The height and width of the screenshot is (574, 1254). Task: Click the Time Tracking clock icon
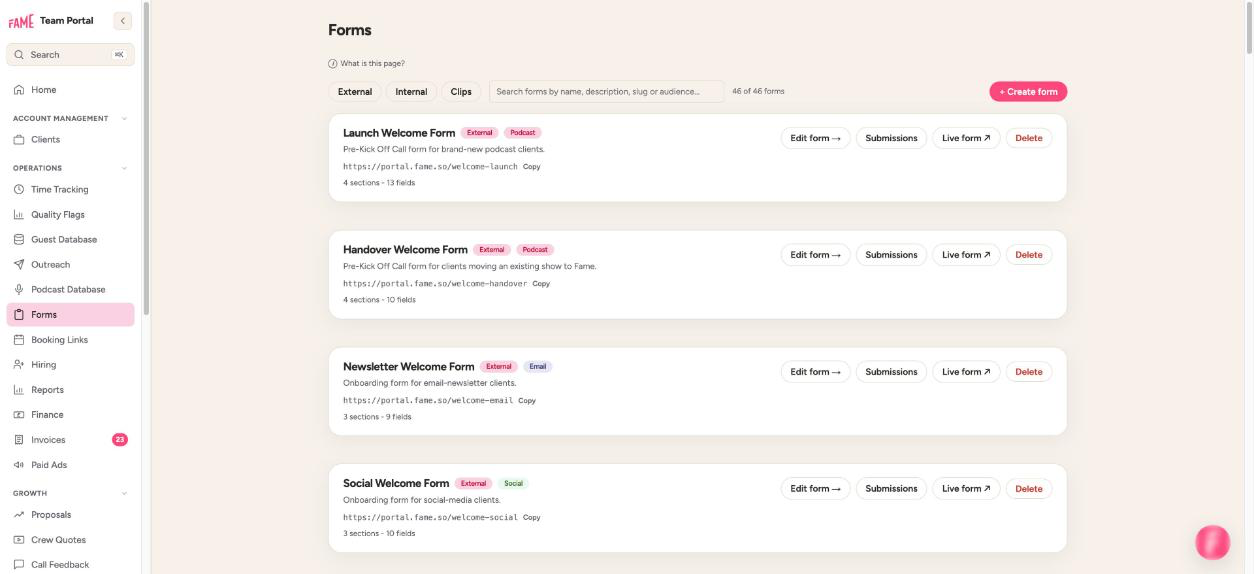click(18, 190)
